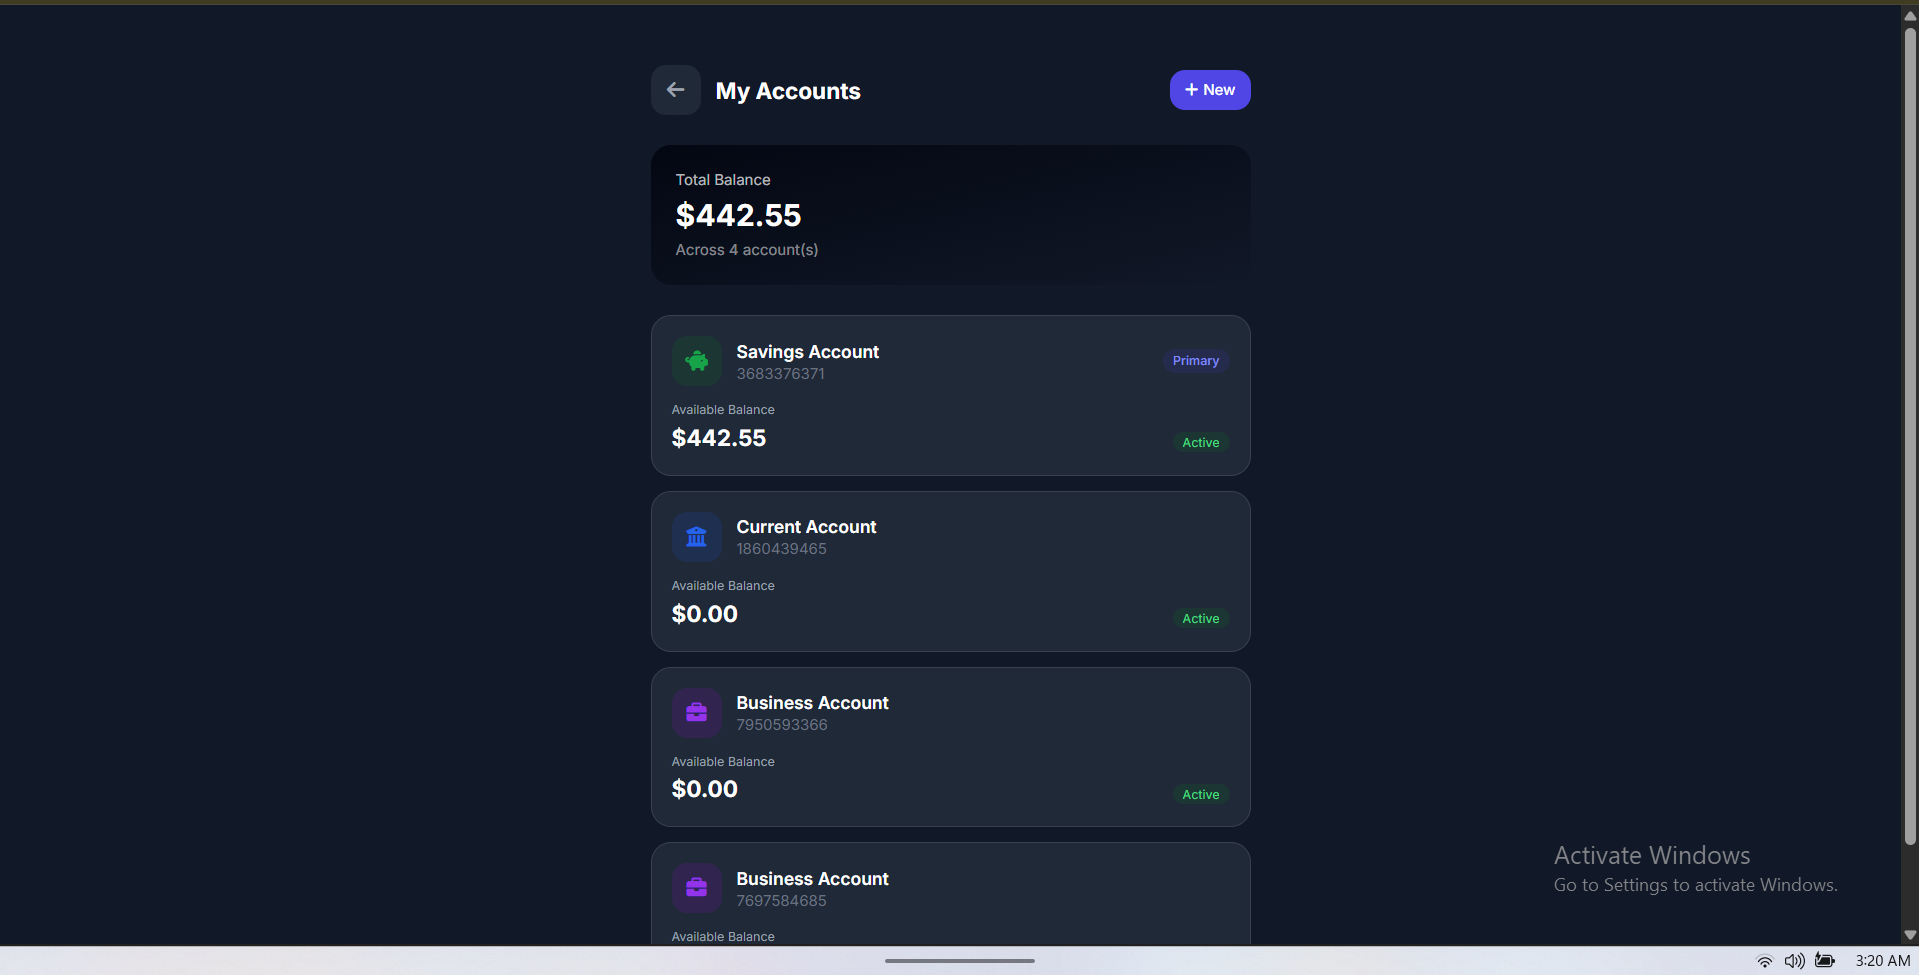
Task: Expand the Current Account card details
Action: (x=949, y=572)
